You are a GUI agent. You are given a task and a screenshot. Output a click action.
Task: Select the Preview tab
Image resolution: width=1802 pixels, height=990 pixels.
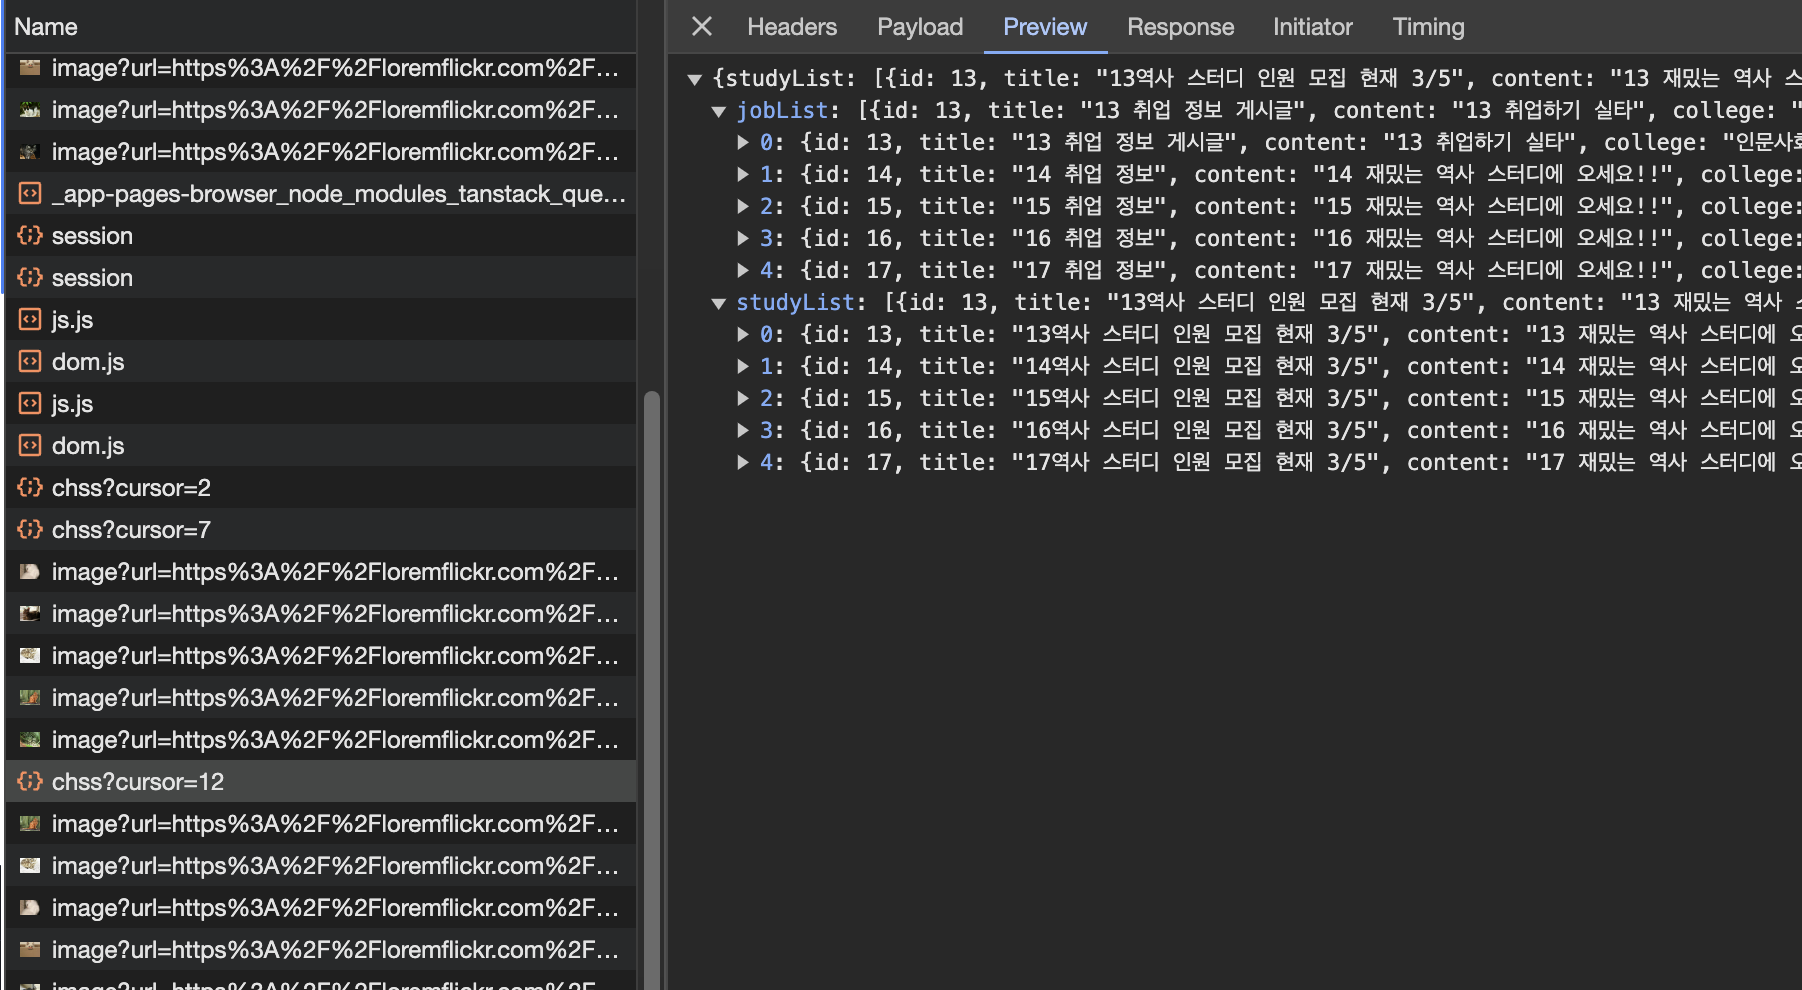tap(1045, 27)
